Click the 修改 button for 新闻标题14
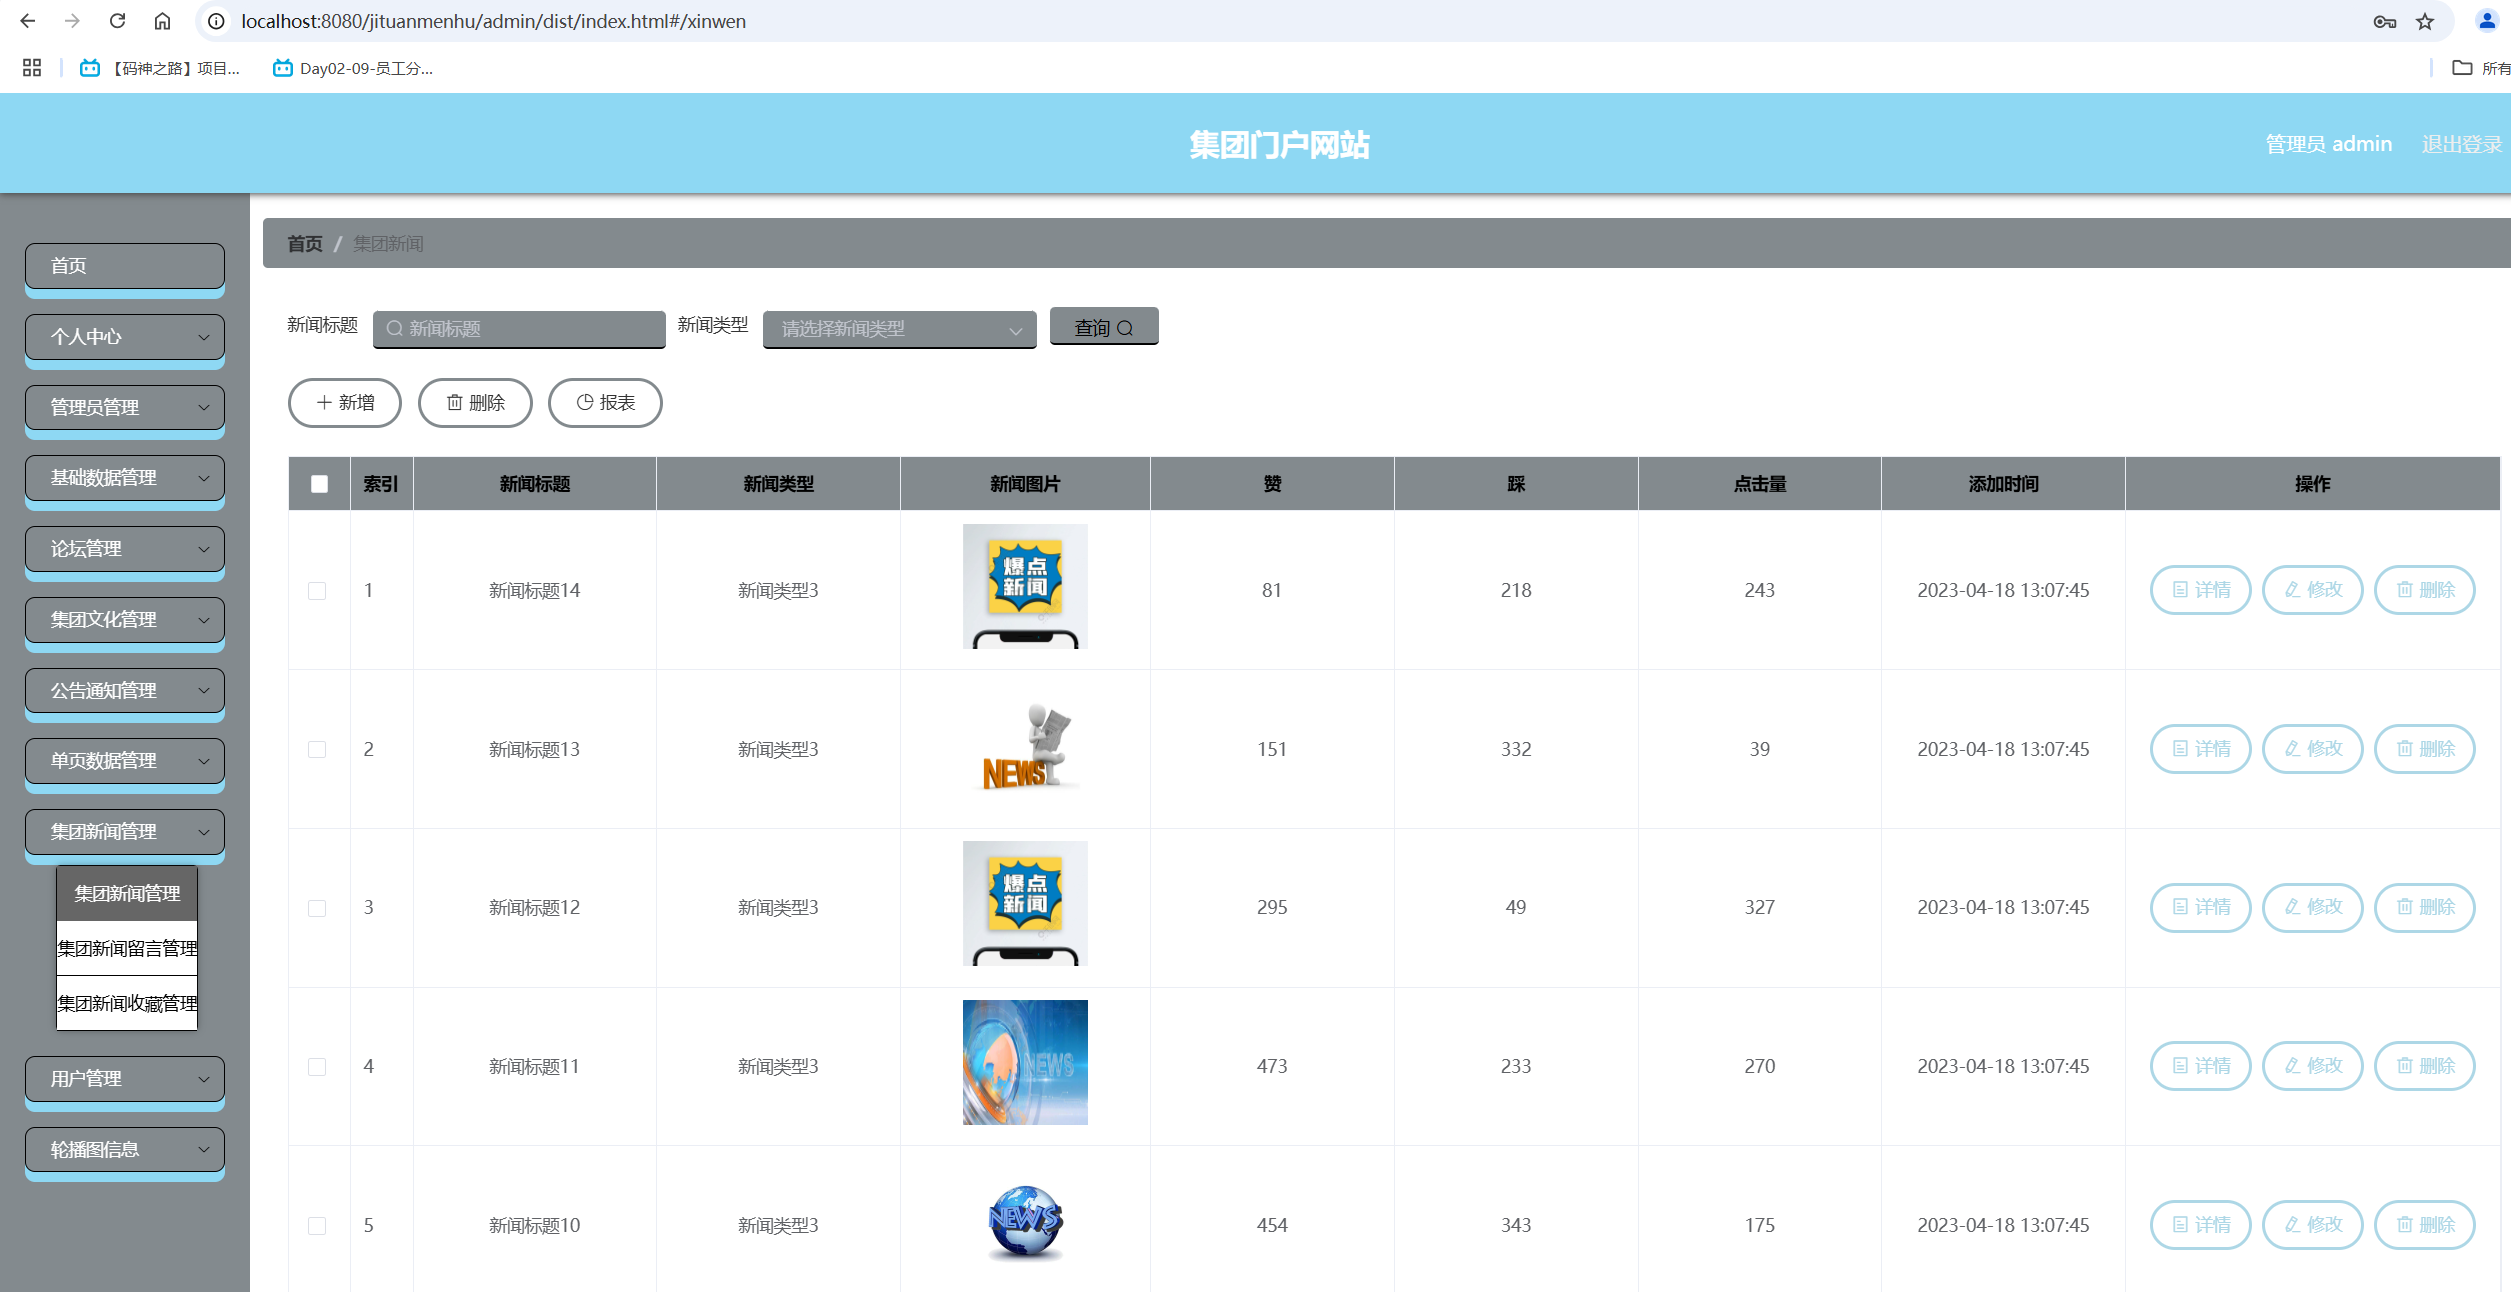This screenshot has height=1292, width=2511. click(2312, 590)
